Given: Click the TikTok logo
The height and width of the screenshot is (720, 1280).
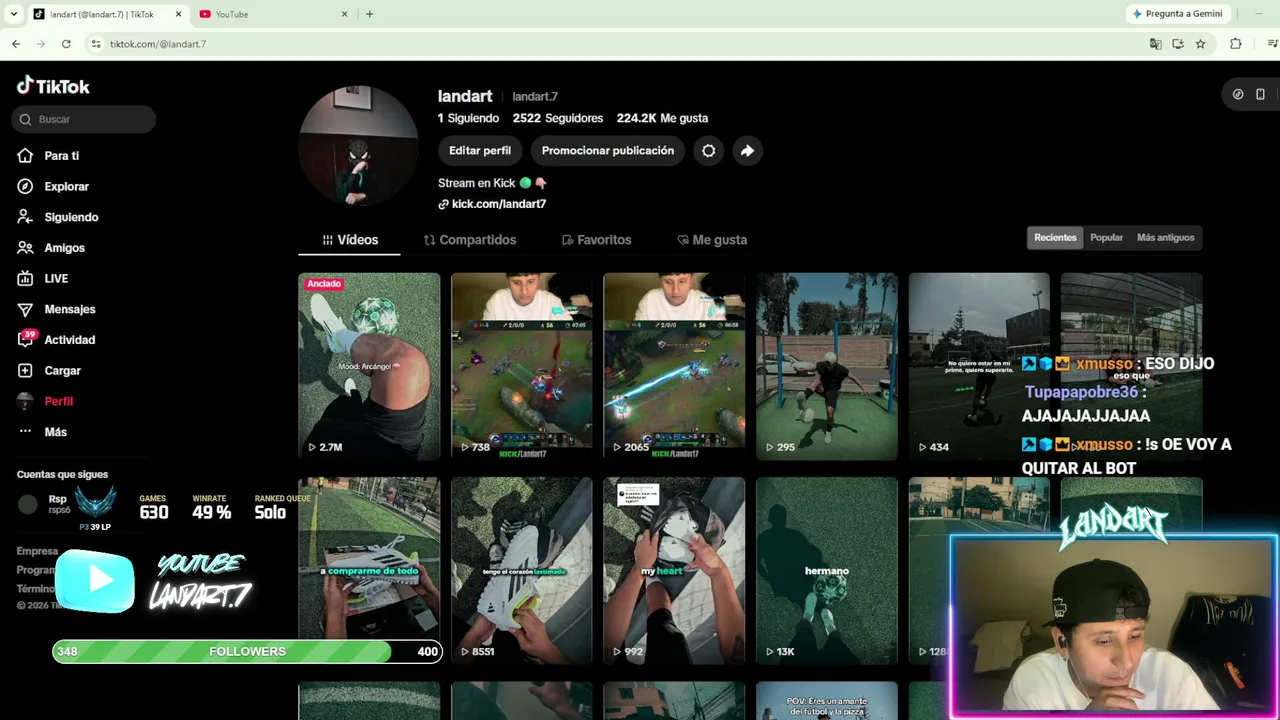Looking at the screenshot, I should [53, 86].
